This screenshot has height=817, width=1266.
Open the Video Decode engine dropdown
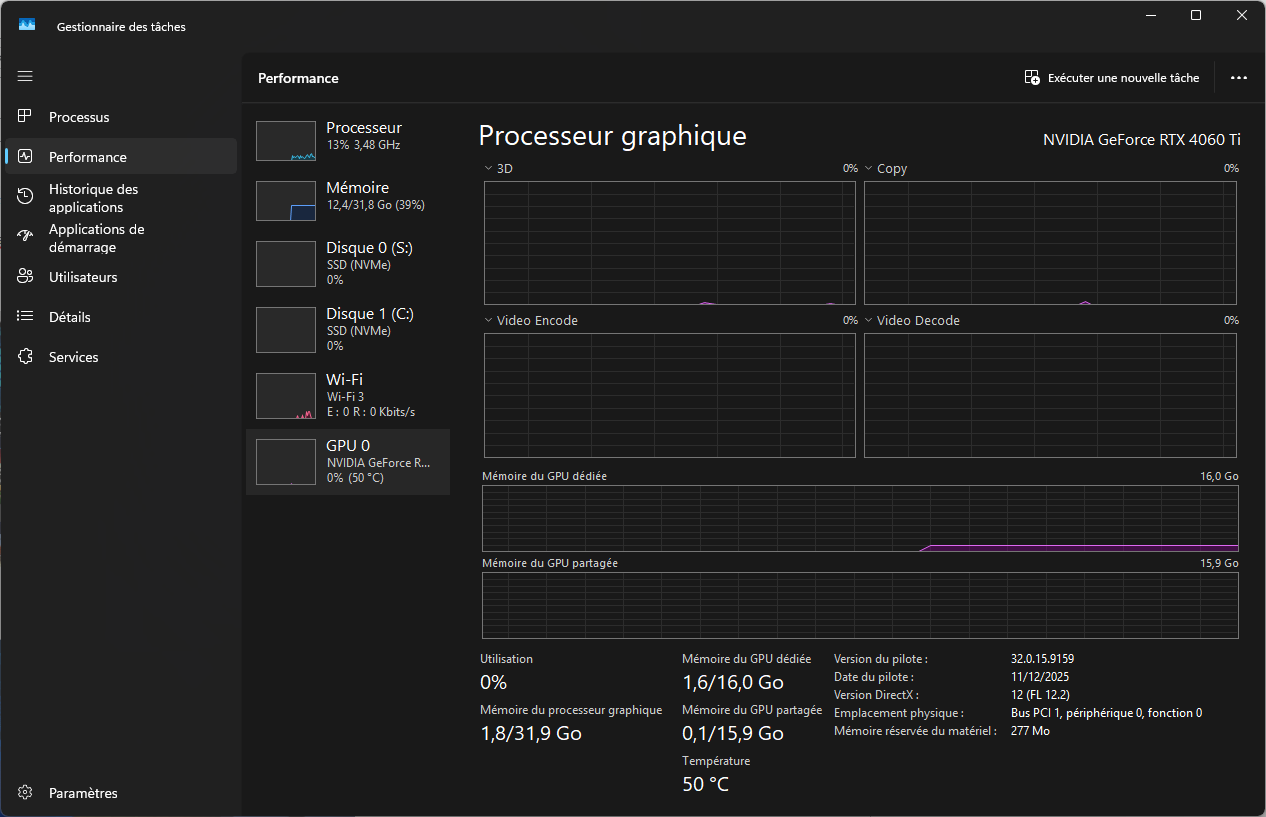(x=869, y=321)
